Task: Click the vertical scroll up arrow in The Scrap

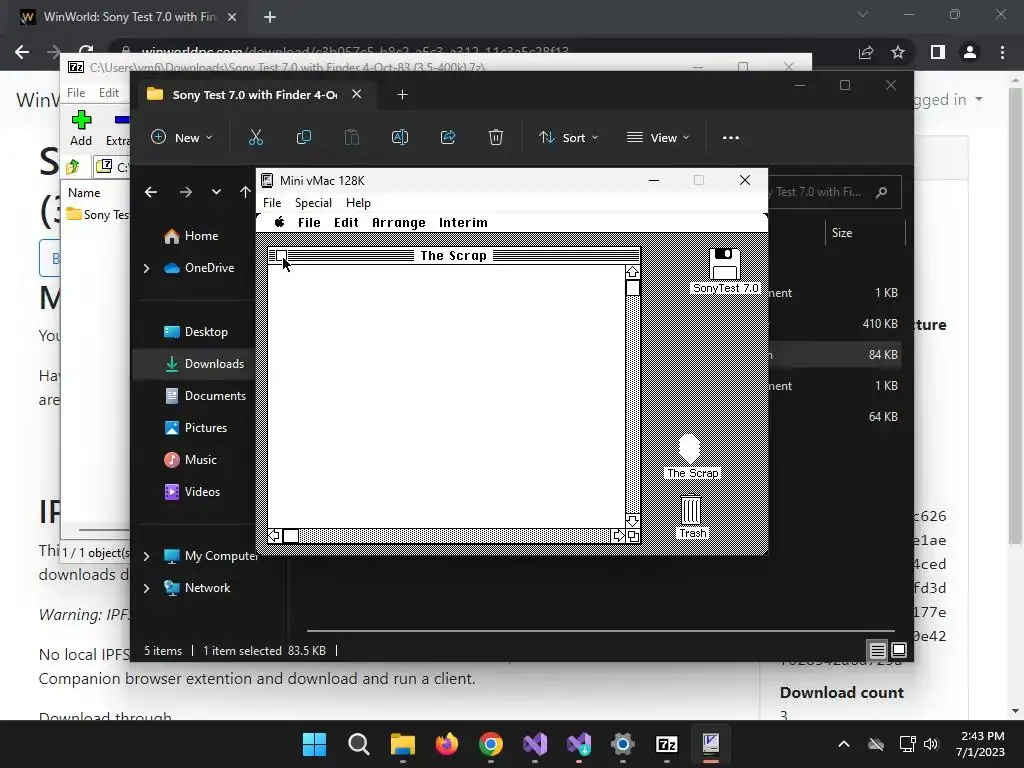Action: tap(632, 272)
